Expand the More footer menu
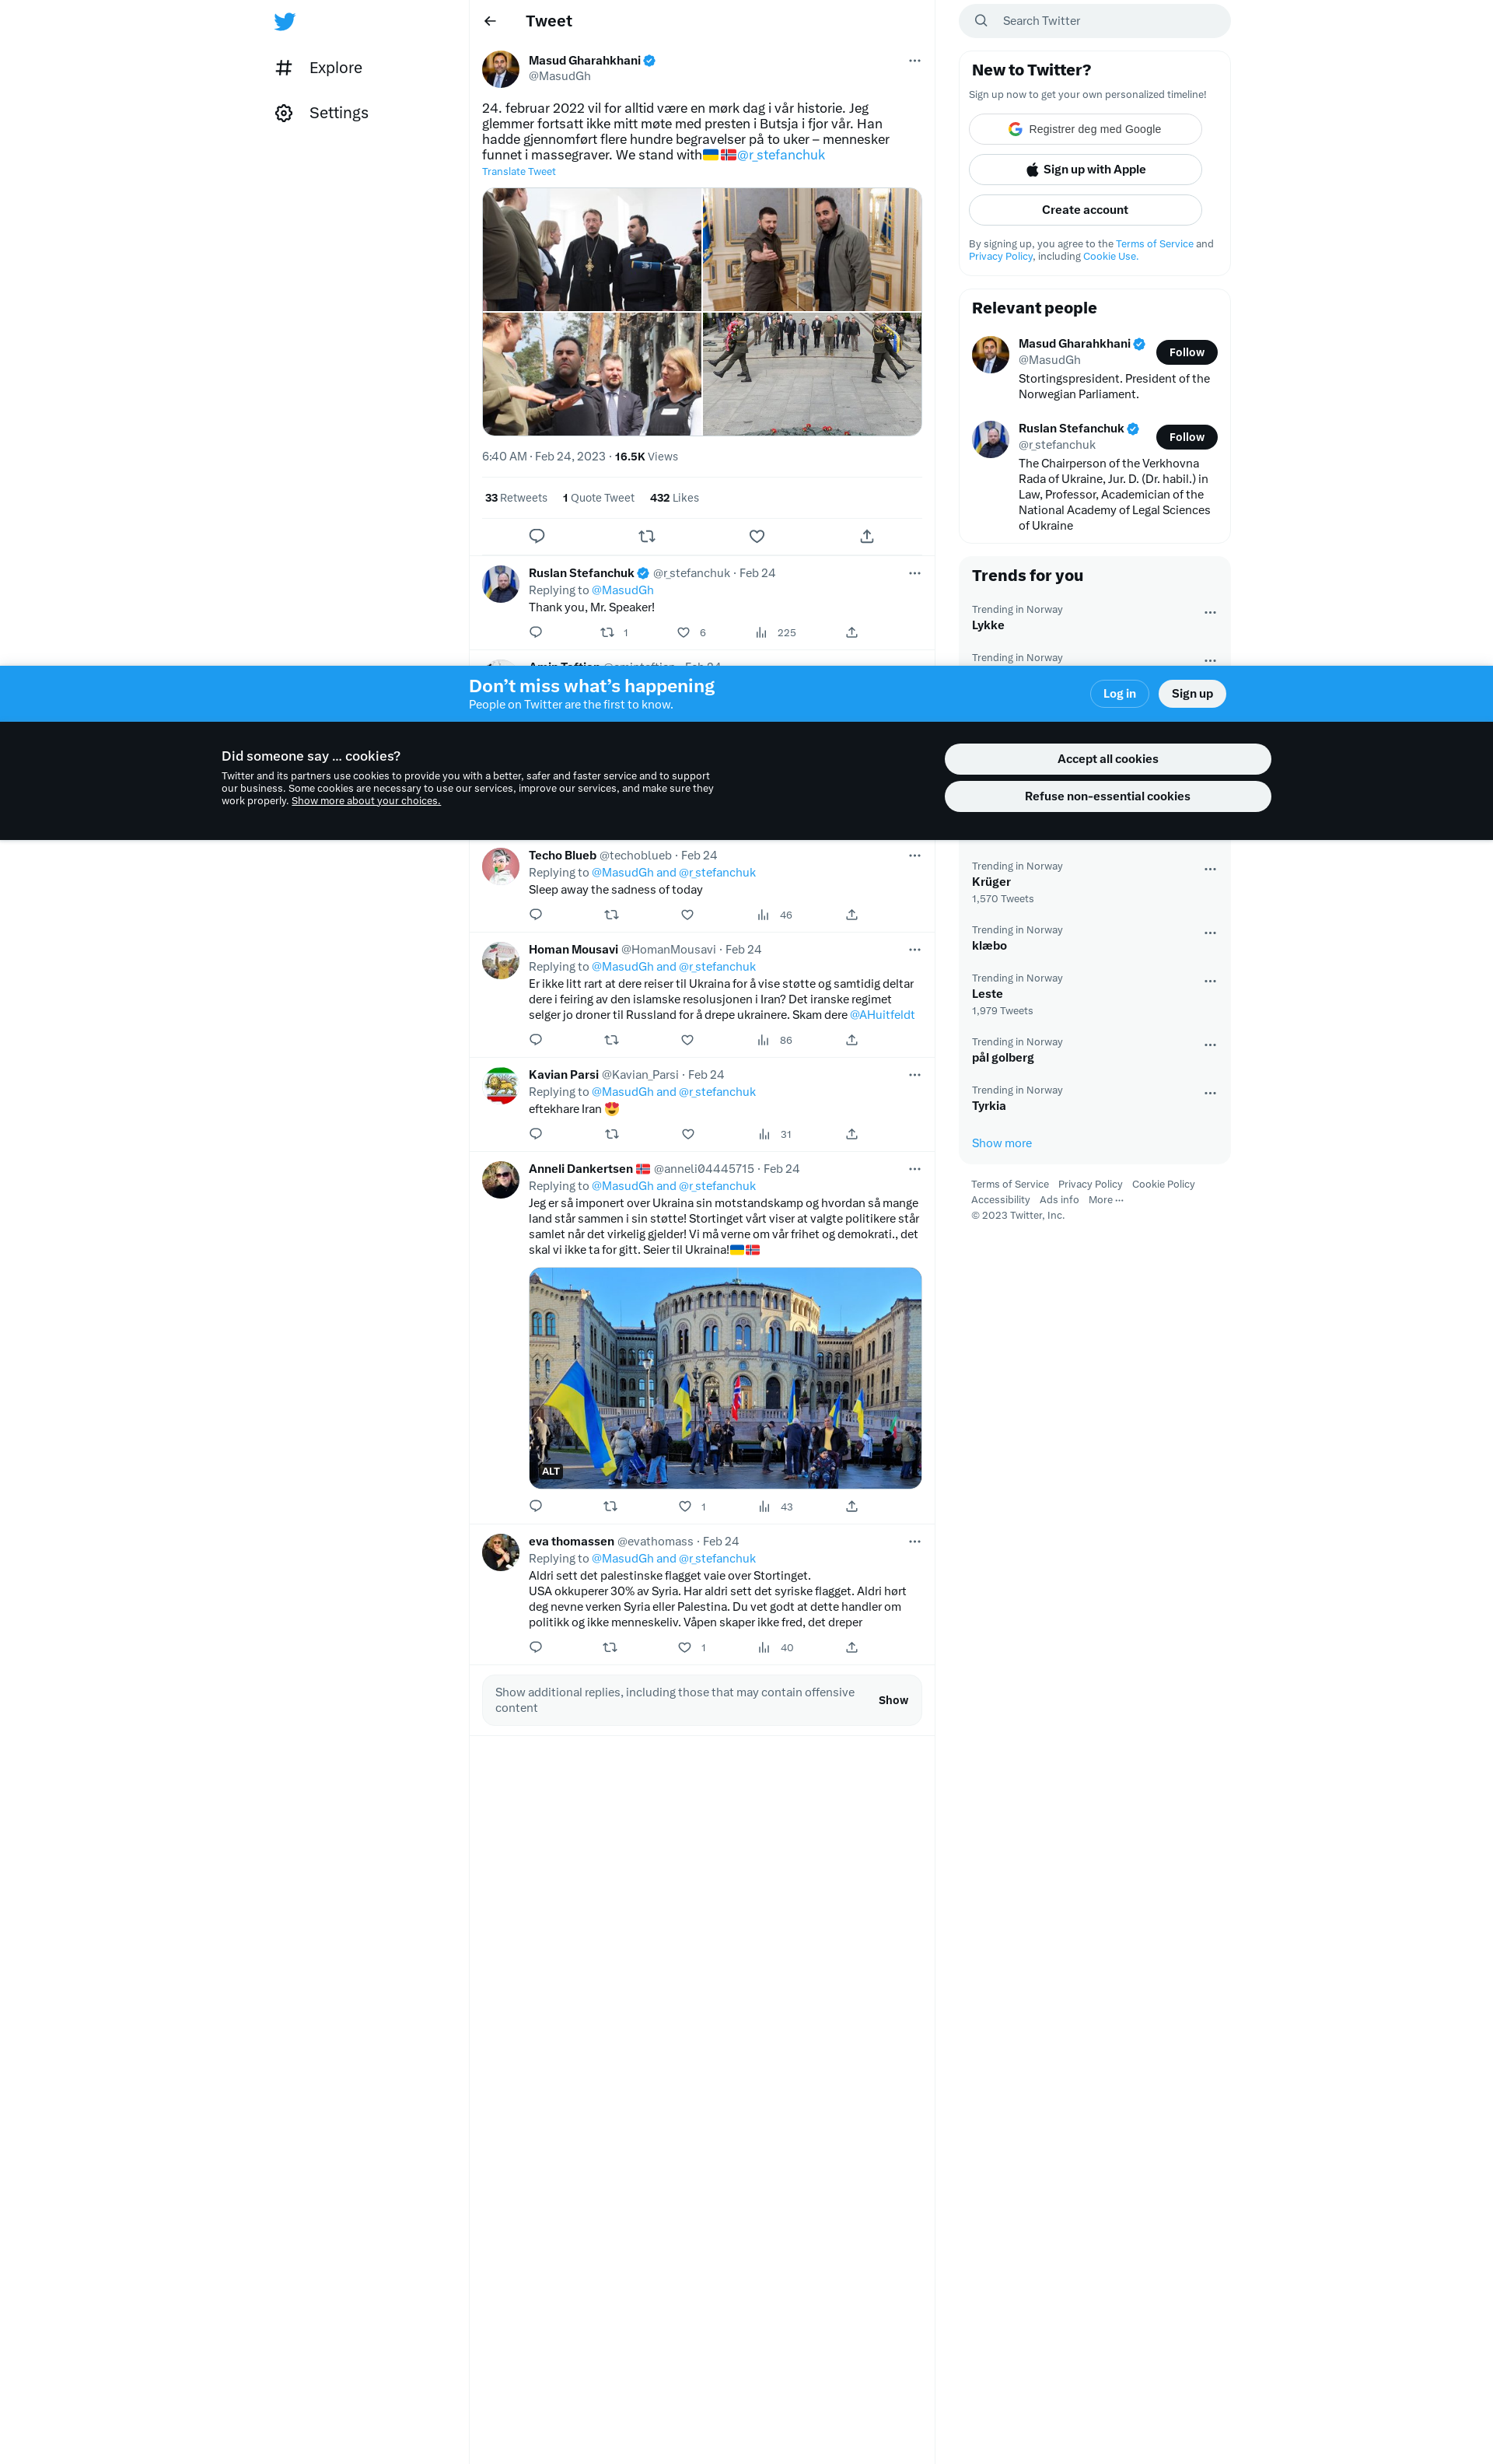This screenshot has width=1493, height=2464. click(x=1106, y=1200)
